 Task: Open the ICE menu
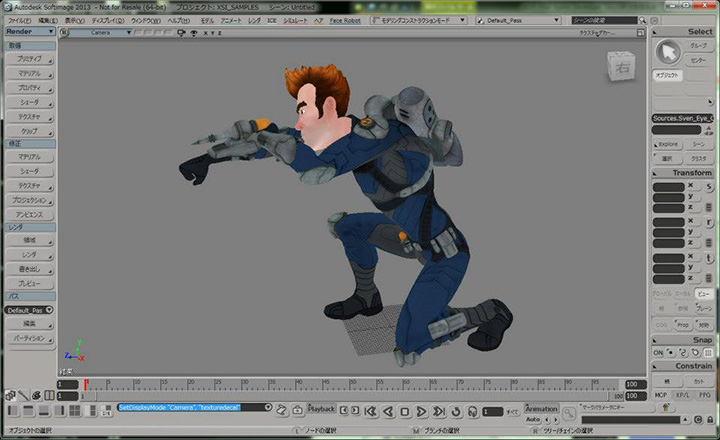pos(272,21)
